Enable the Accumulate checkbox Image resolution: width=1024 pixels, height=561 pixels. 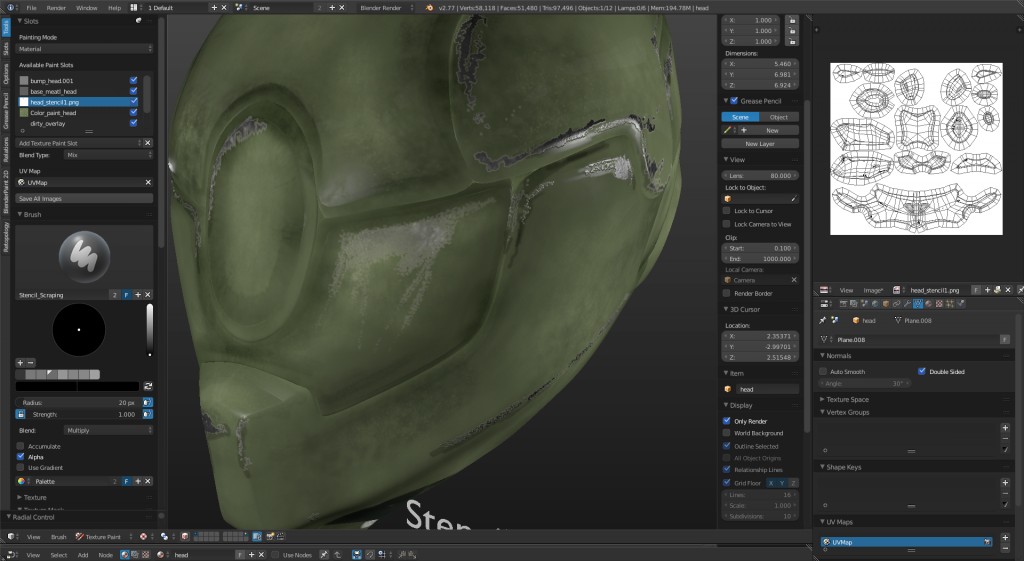coord(21,446)
